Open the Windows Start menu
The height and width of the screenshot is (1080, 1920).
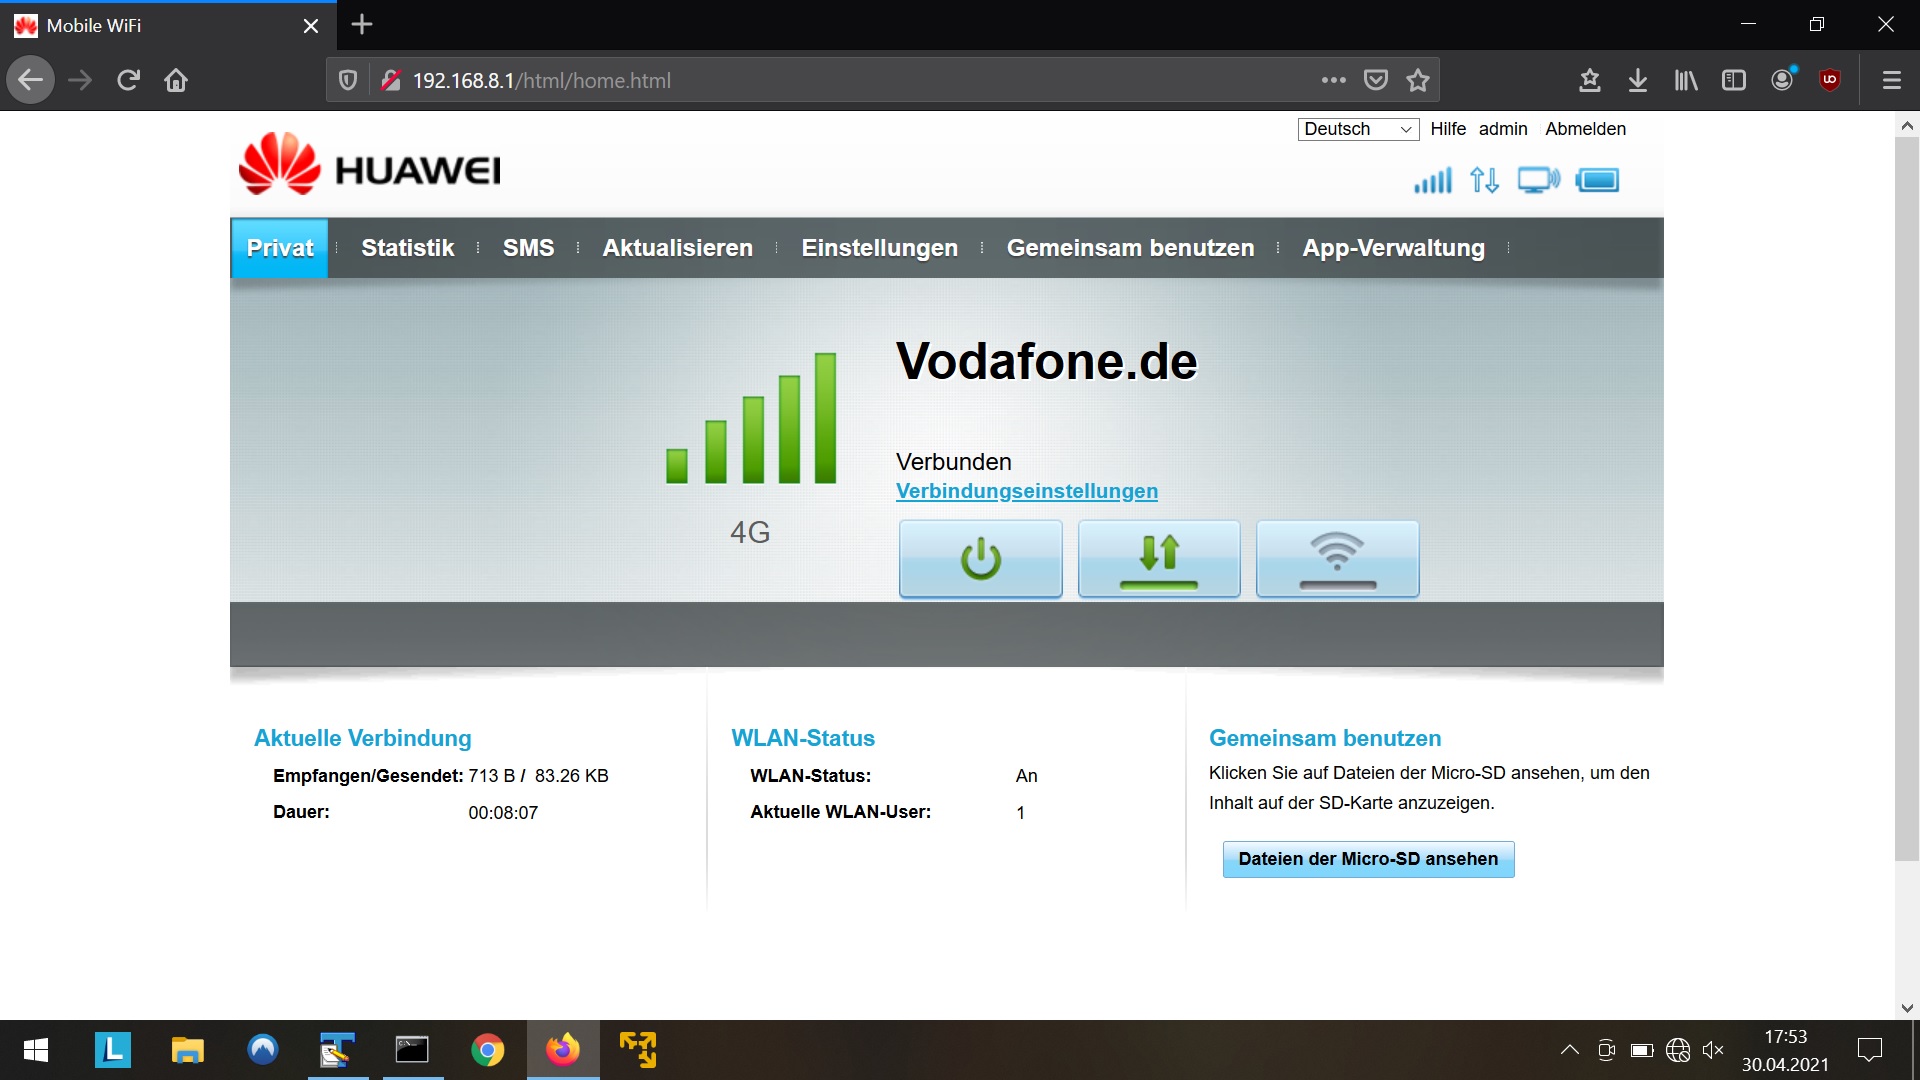point(36,1050)
